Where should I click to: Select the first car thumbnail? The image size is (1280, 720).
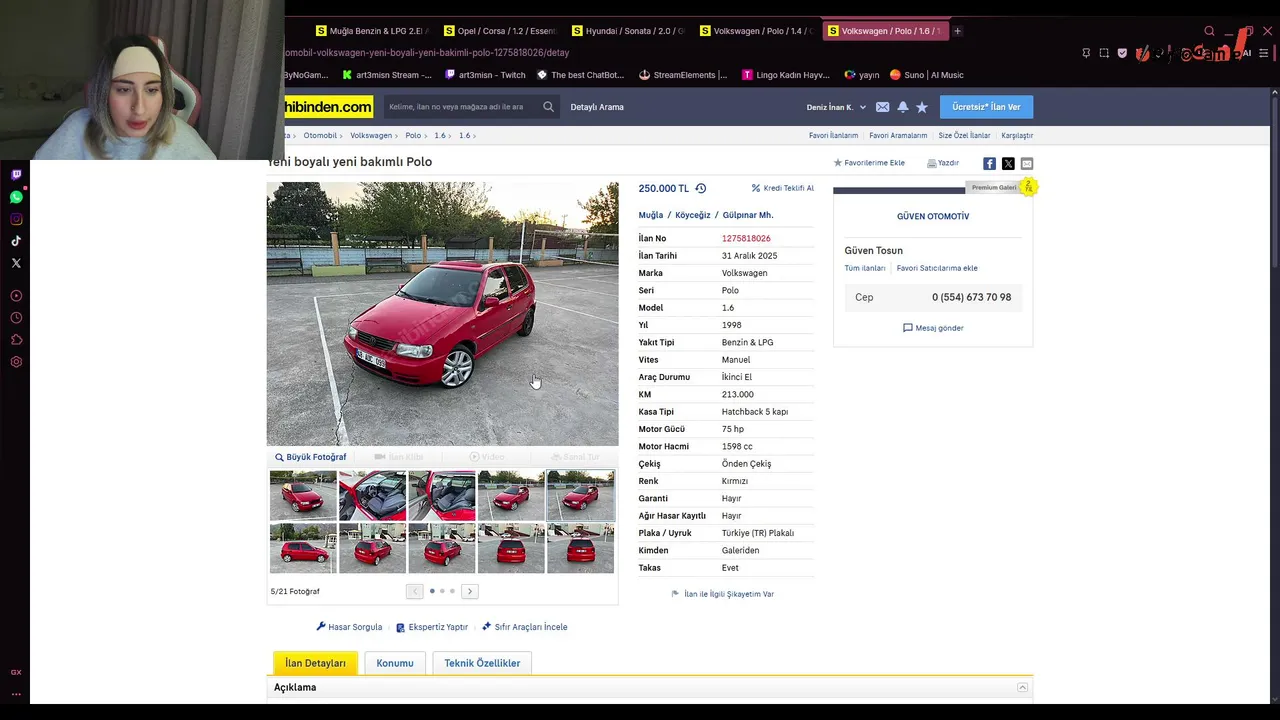pos(303,495)
